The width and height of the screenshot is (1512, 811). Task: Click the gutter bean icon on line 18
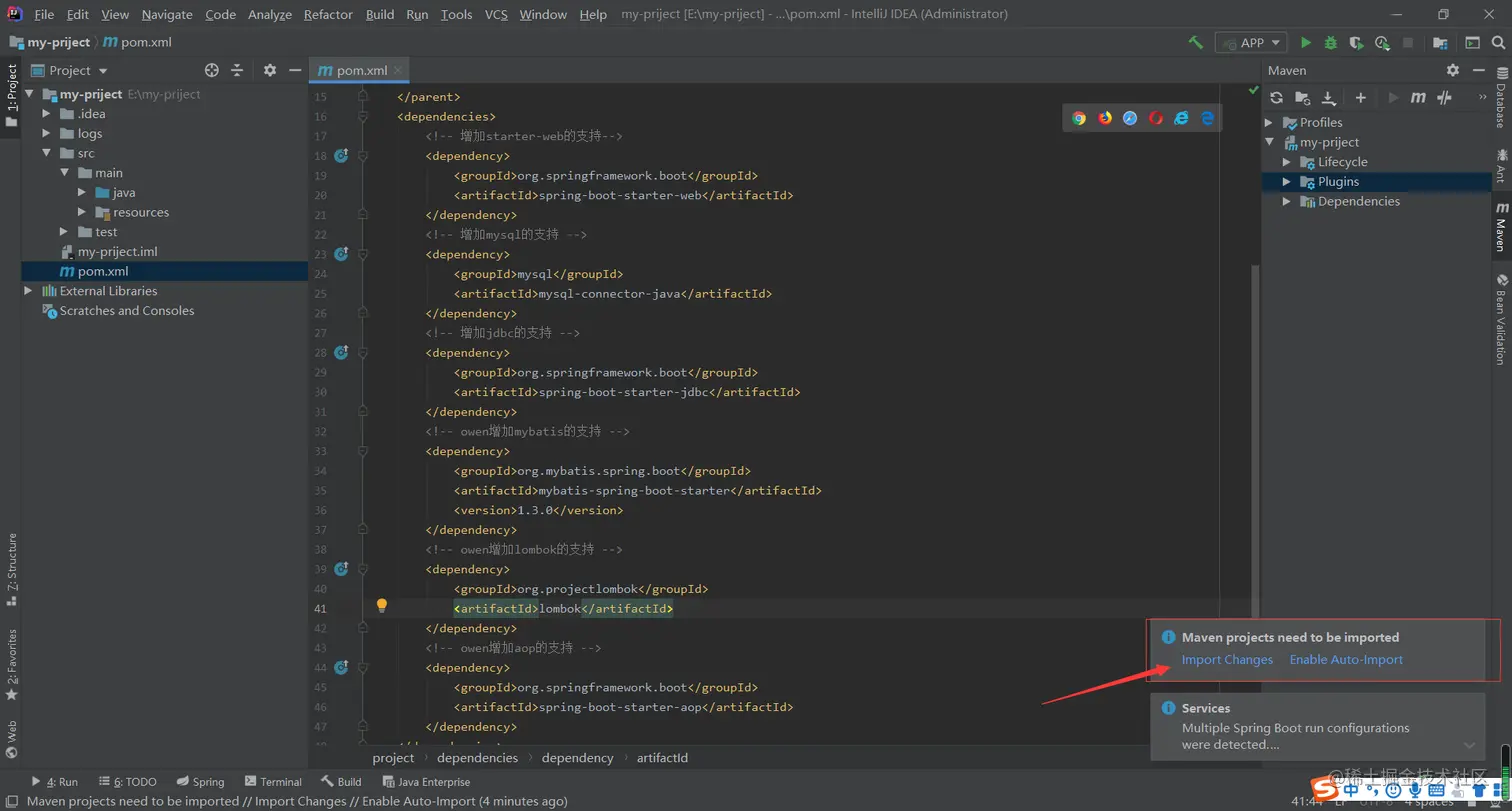341,156
